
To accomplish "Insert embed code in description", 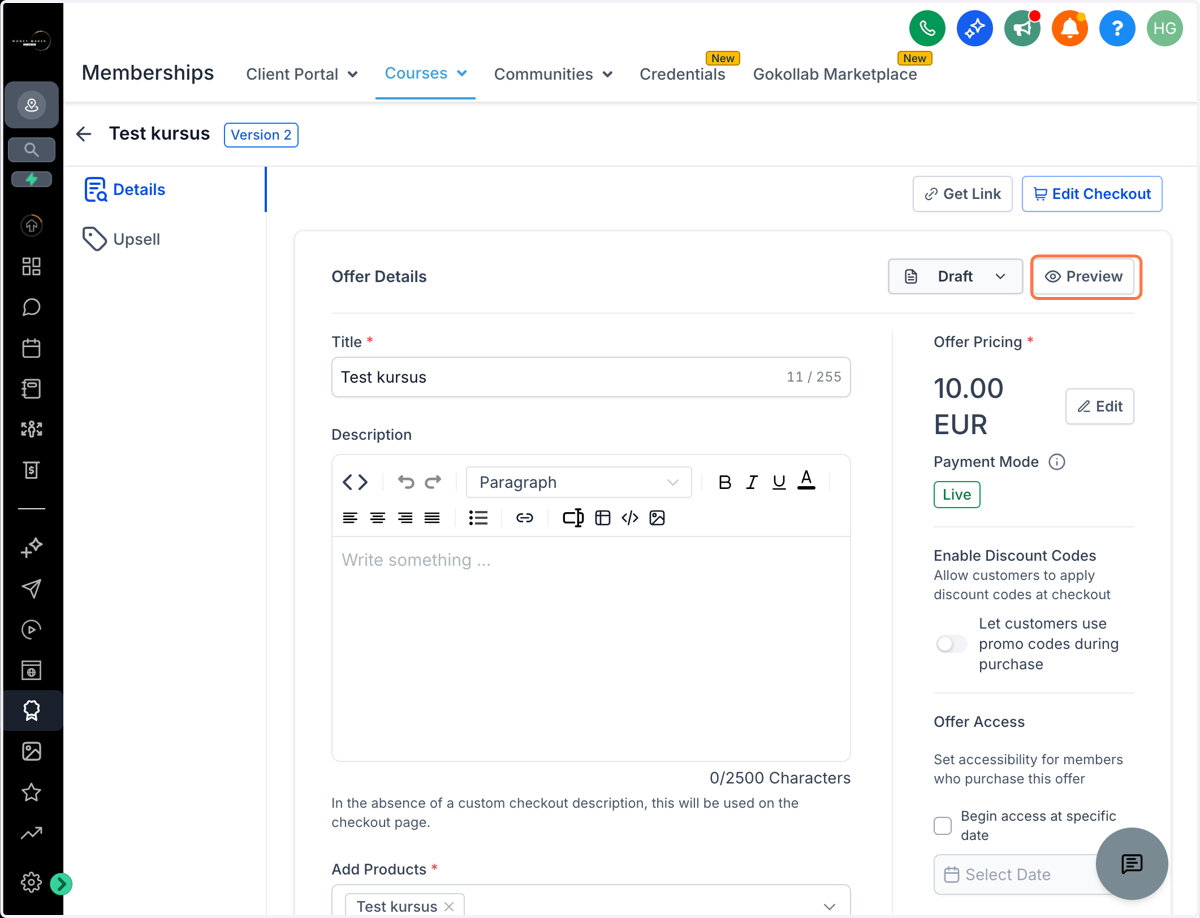I will coord(630,518).
